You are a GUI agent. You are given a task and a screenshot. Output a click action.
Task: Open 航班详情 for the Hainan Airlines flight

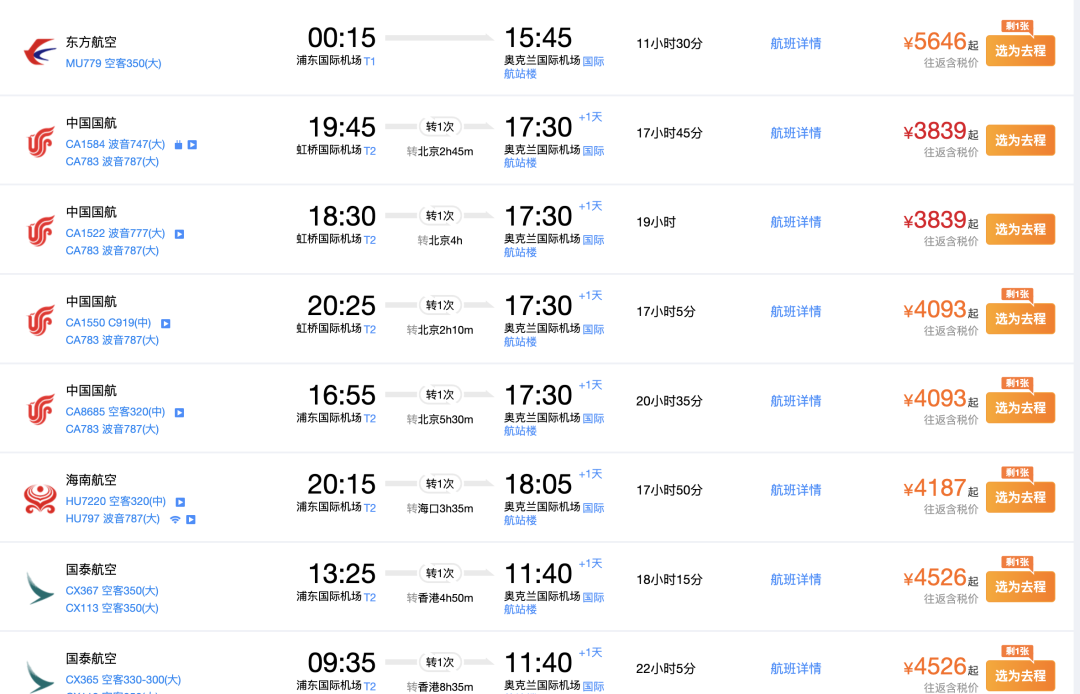[796, 490]
